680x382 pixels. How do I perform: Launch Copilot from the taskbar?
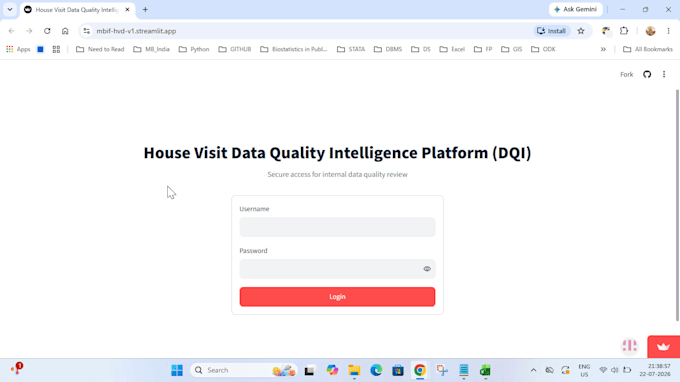332,370
